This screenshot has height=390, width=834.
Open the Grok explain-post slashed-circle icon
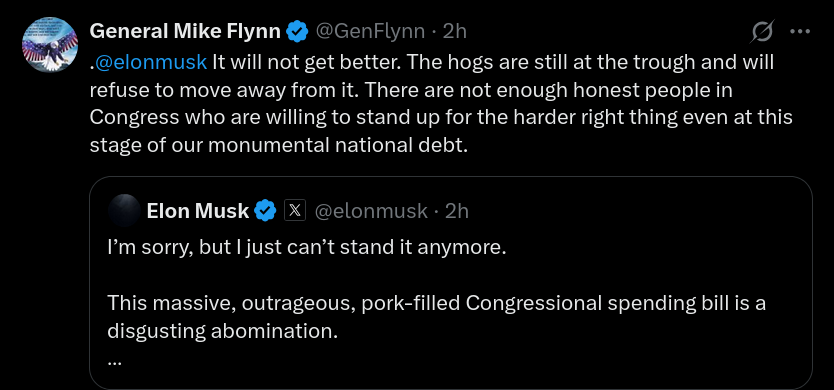[762, 32]
